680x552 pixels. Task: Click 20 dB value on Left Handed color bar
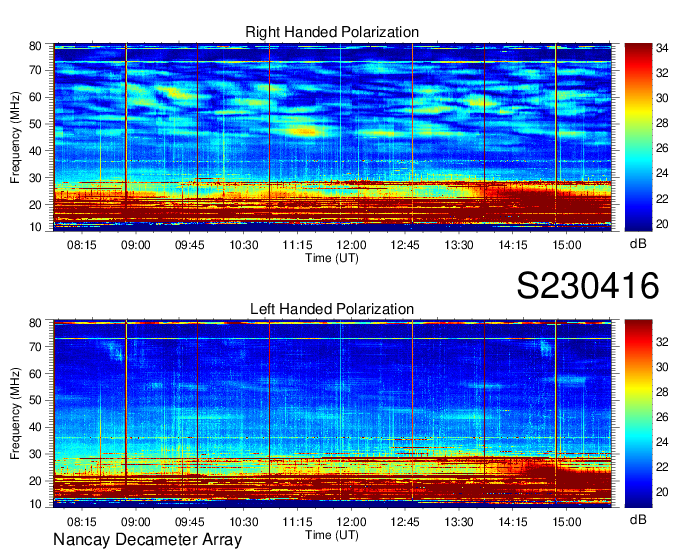[x=662, y=492]
